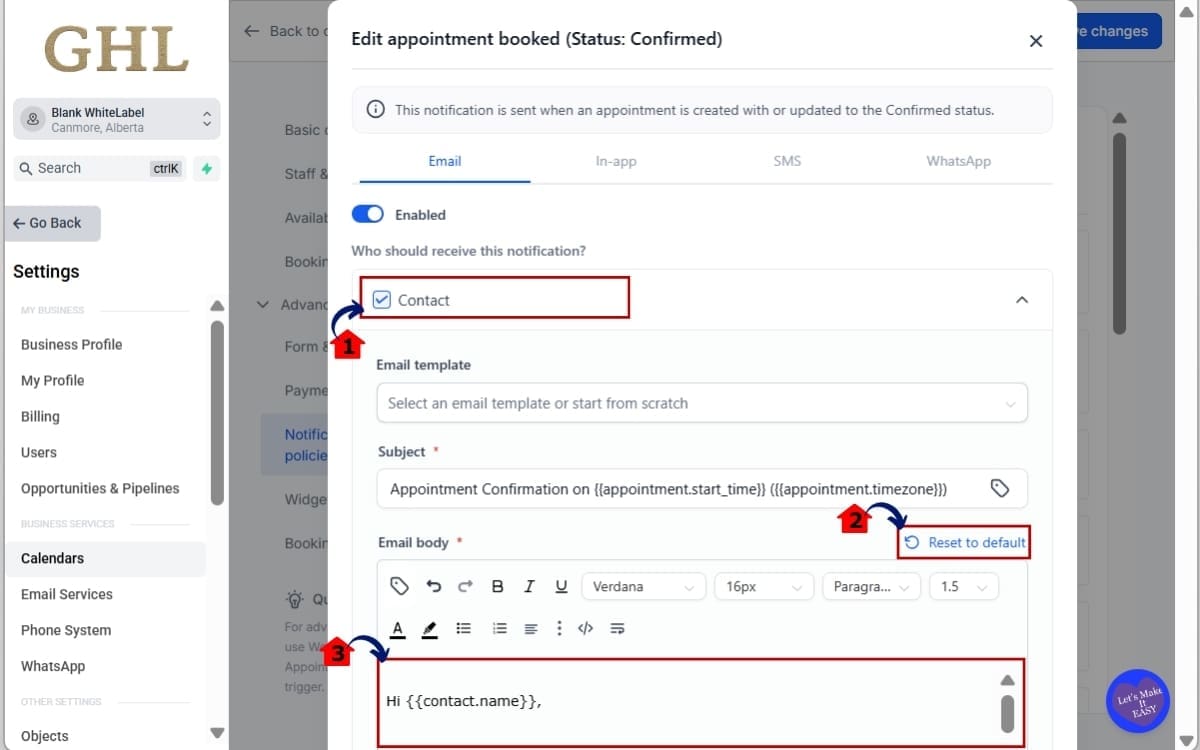Screen dimensions: 1200x750
Task: Open the Blank WhiteLabel account switcher
Action: tap(117, 120)
